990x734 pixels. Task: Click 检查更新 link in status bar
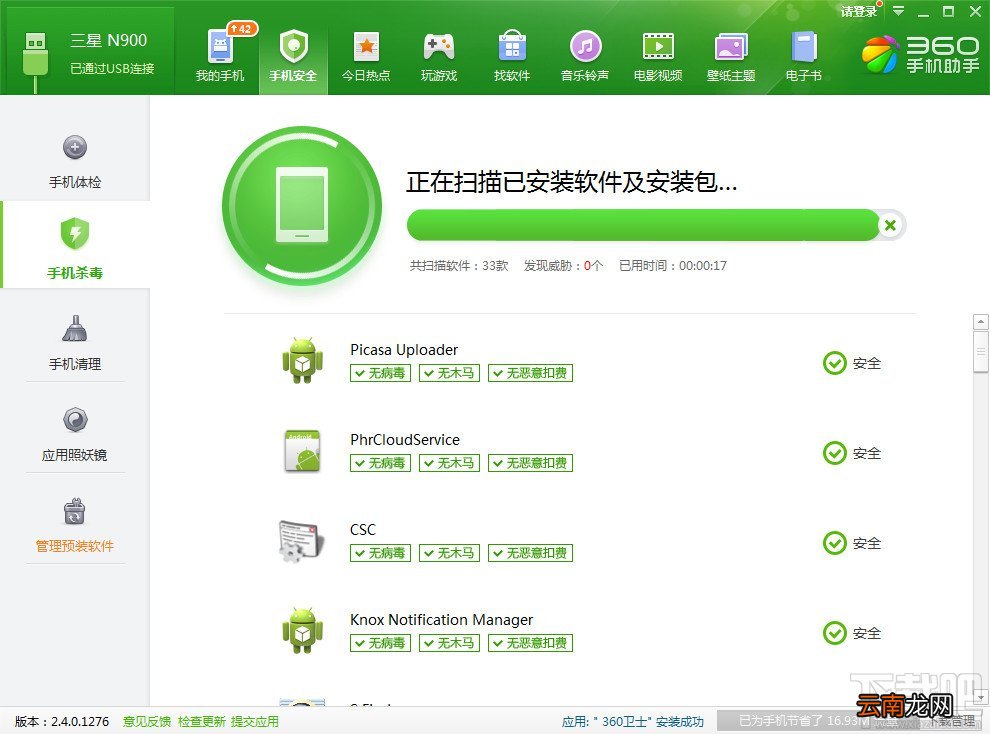point(201,721)
